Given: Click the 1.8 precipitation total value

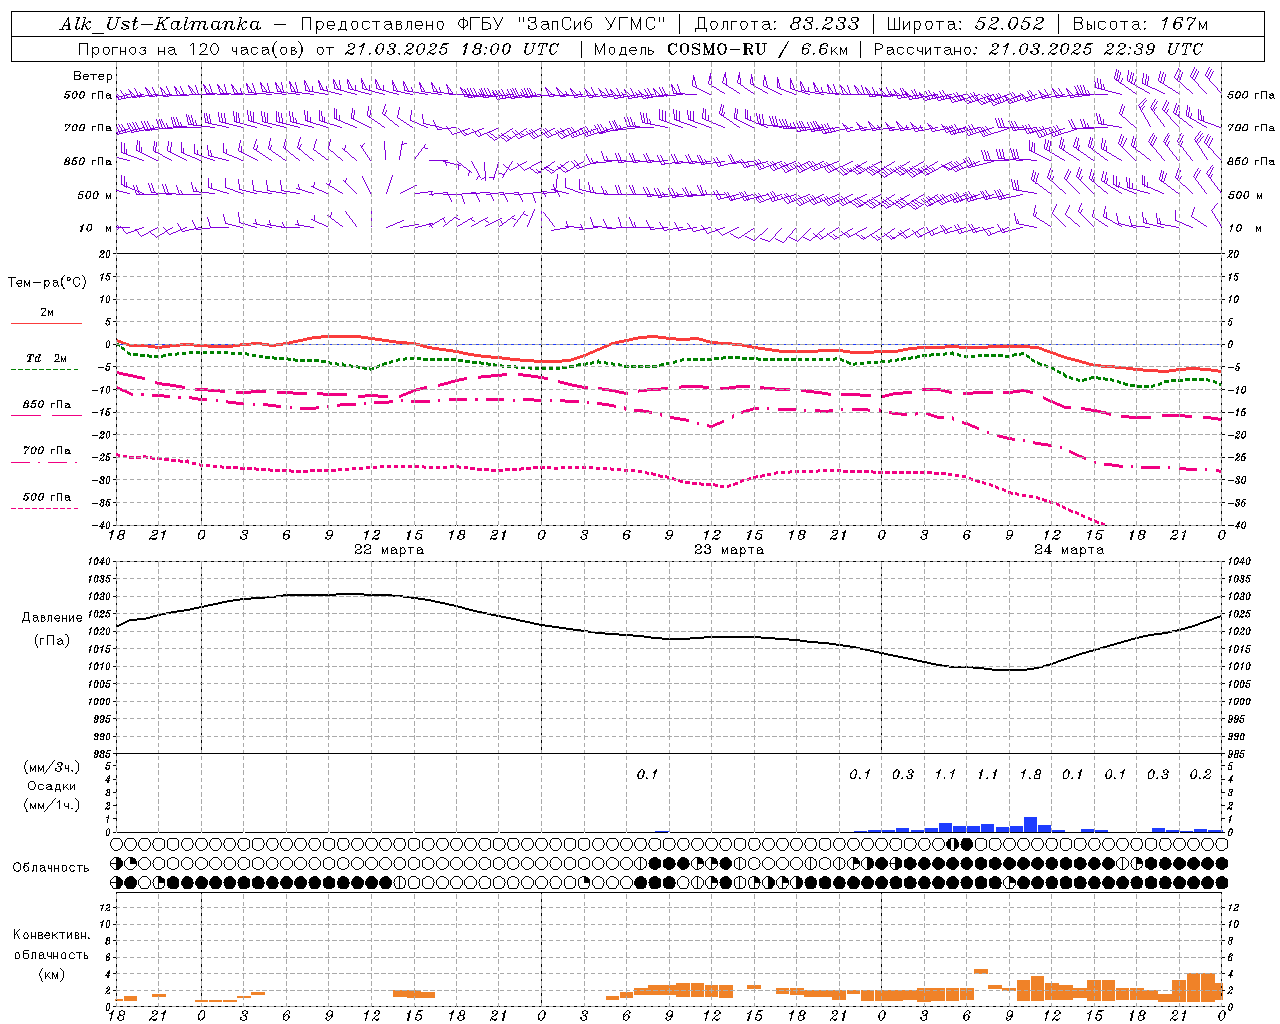Looking at the screenshot, I should click(x=1030, y=775).
